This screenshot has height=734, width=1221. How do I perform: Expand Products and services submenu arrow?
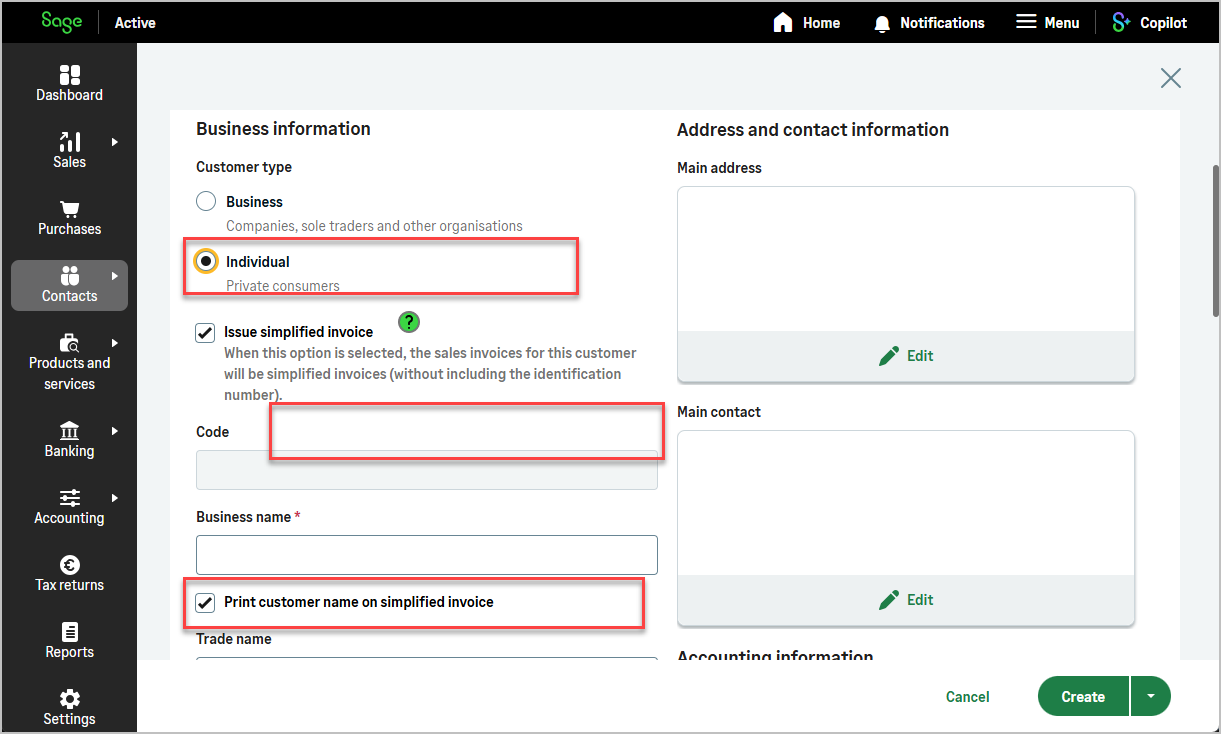pyautogui.click(x=115, y=343)
